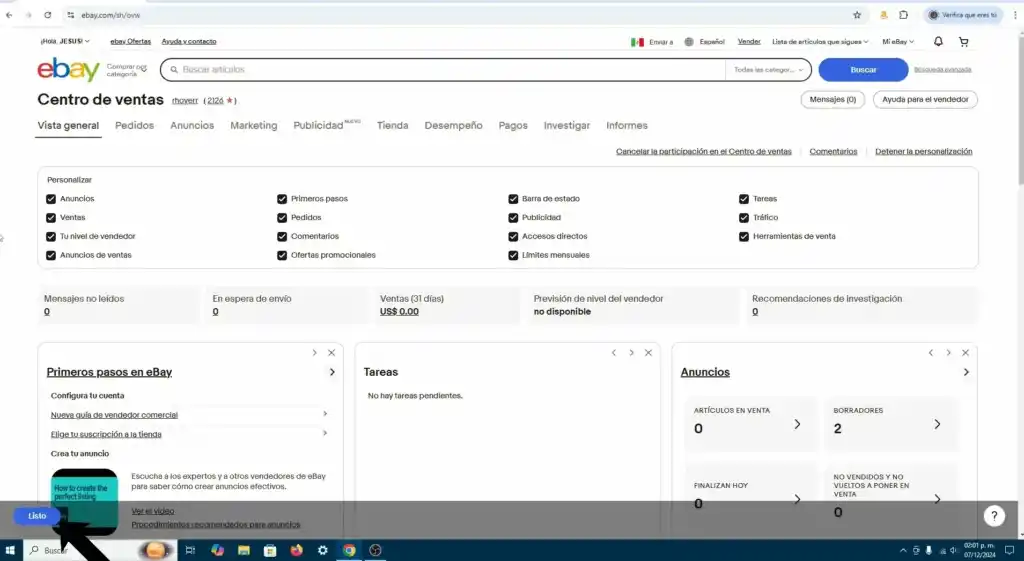
Task: Open the shopping cart icon
Action: 963,41
